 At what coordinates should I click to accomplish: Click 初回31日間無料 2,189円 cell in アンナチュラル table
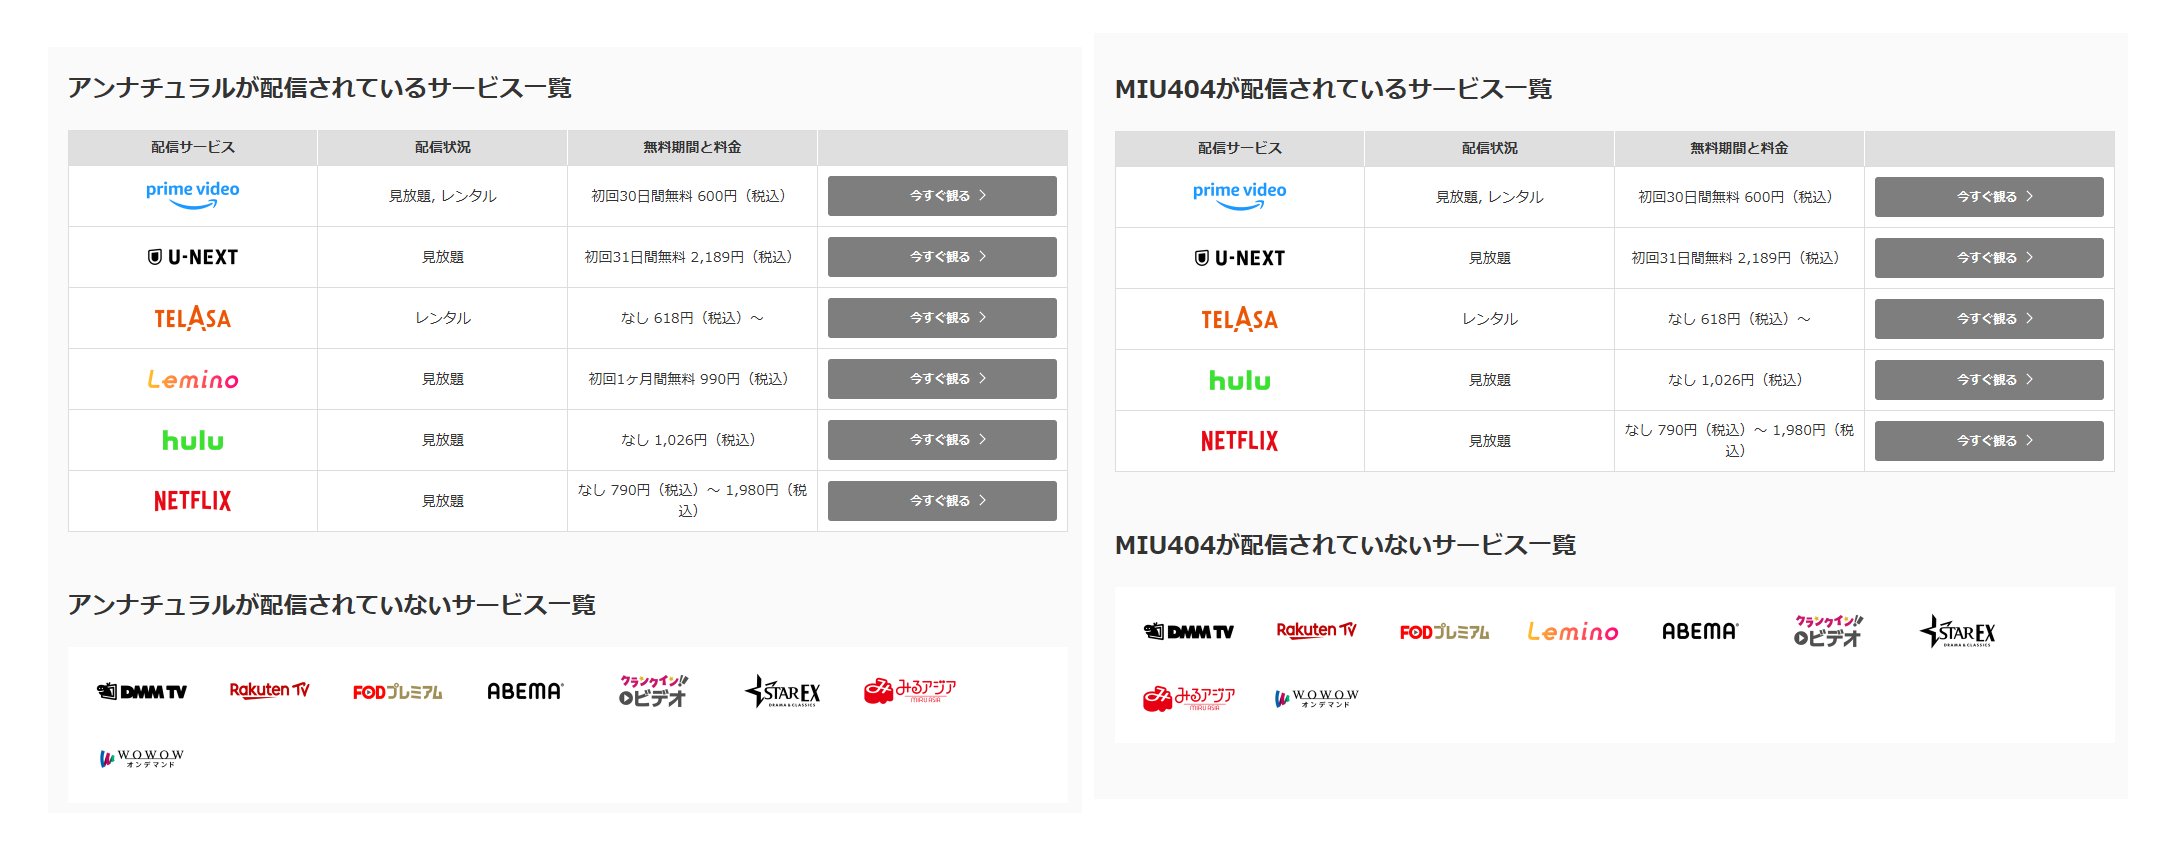click(x=692, y=257)
